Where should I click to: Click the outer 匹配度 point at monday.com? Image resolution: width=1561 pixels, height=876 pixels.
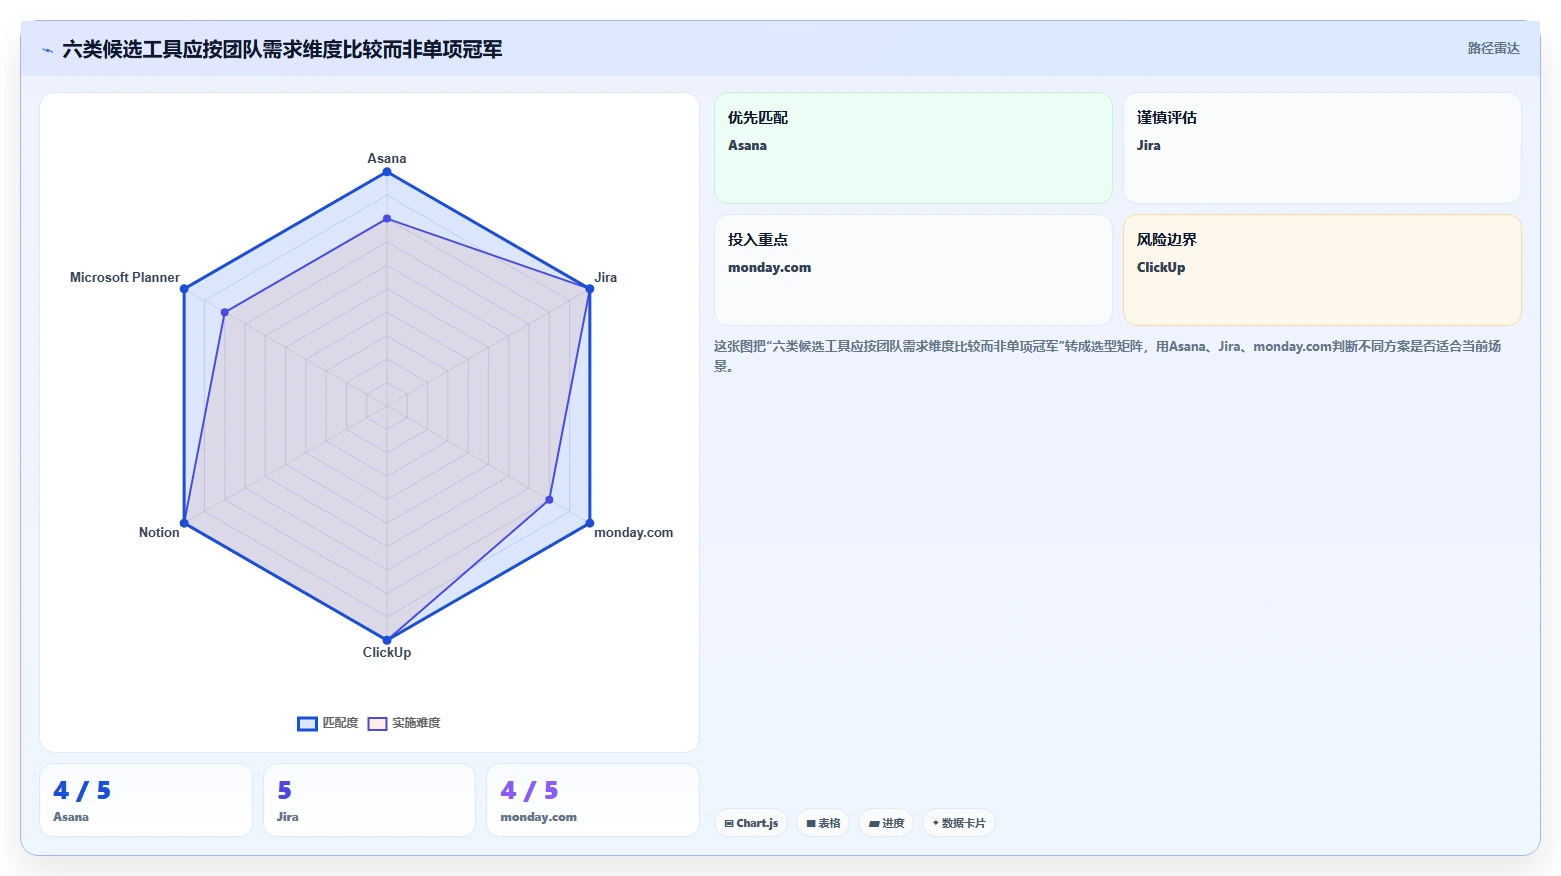590,523
